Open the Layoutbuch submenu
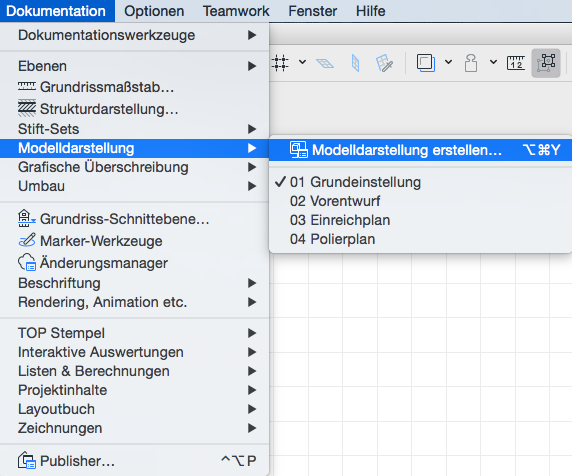The height and width of the screenshot is (476, 572). pos(134,409)
